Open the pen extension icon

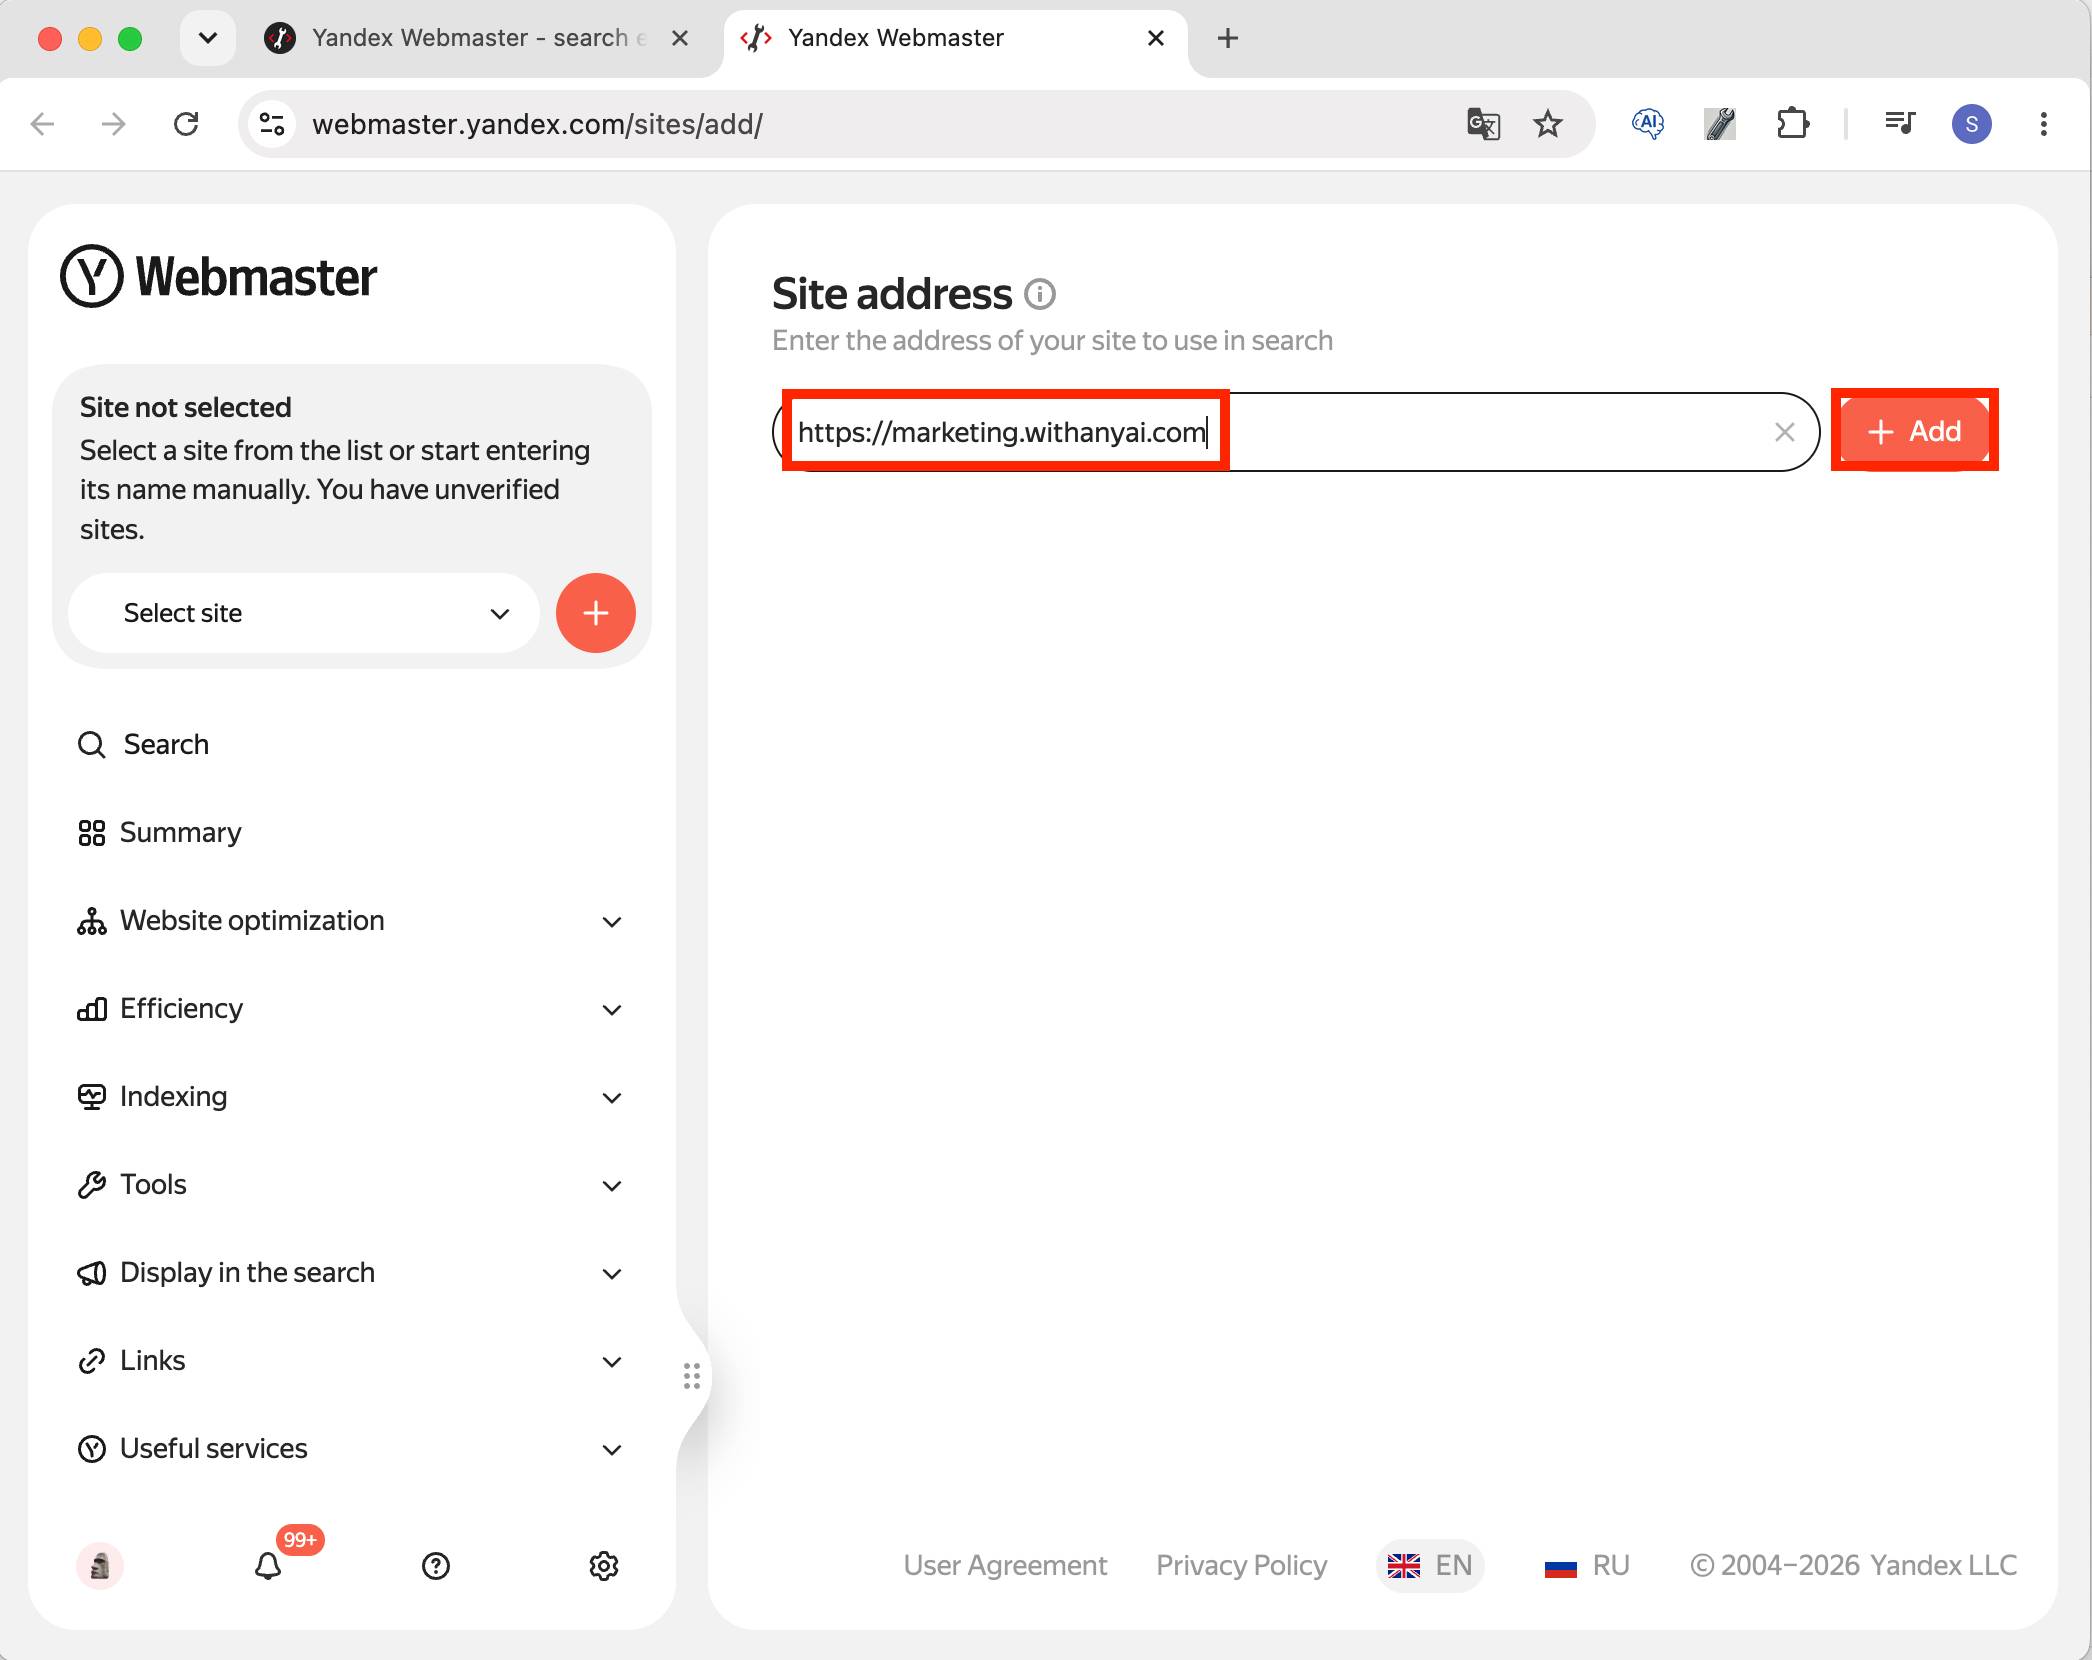(x=1720, y=124)
